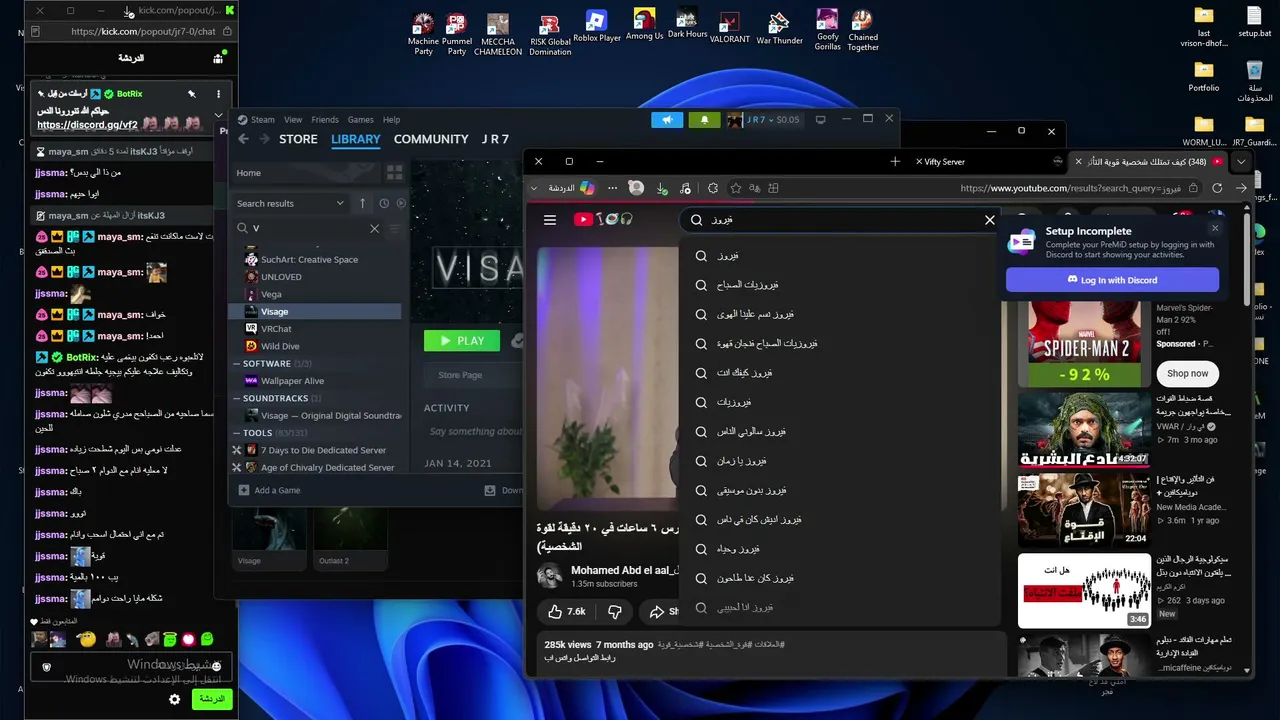Click Shop now on Spider-Man ad
Viewport: 1280px width, 720px height.
tap(1187, 373)
